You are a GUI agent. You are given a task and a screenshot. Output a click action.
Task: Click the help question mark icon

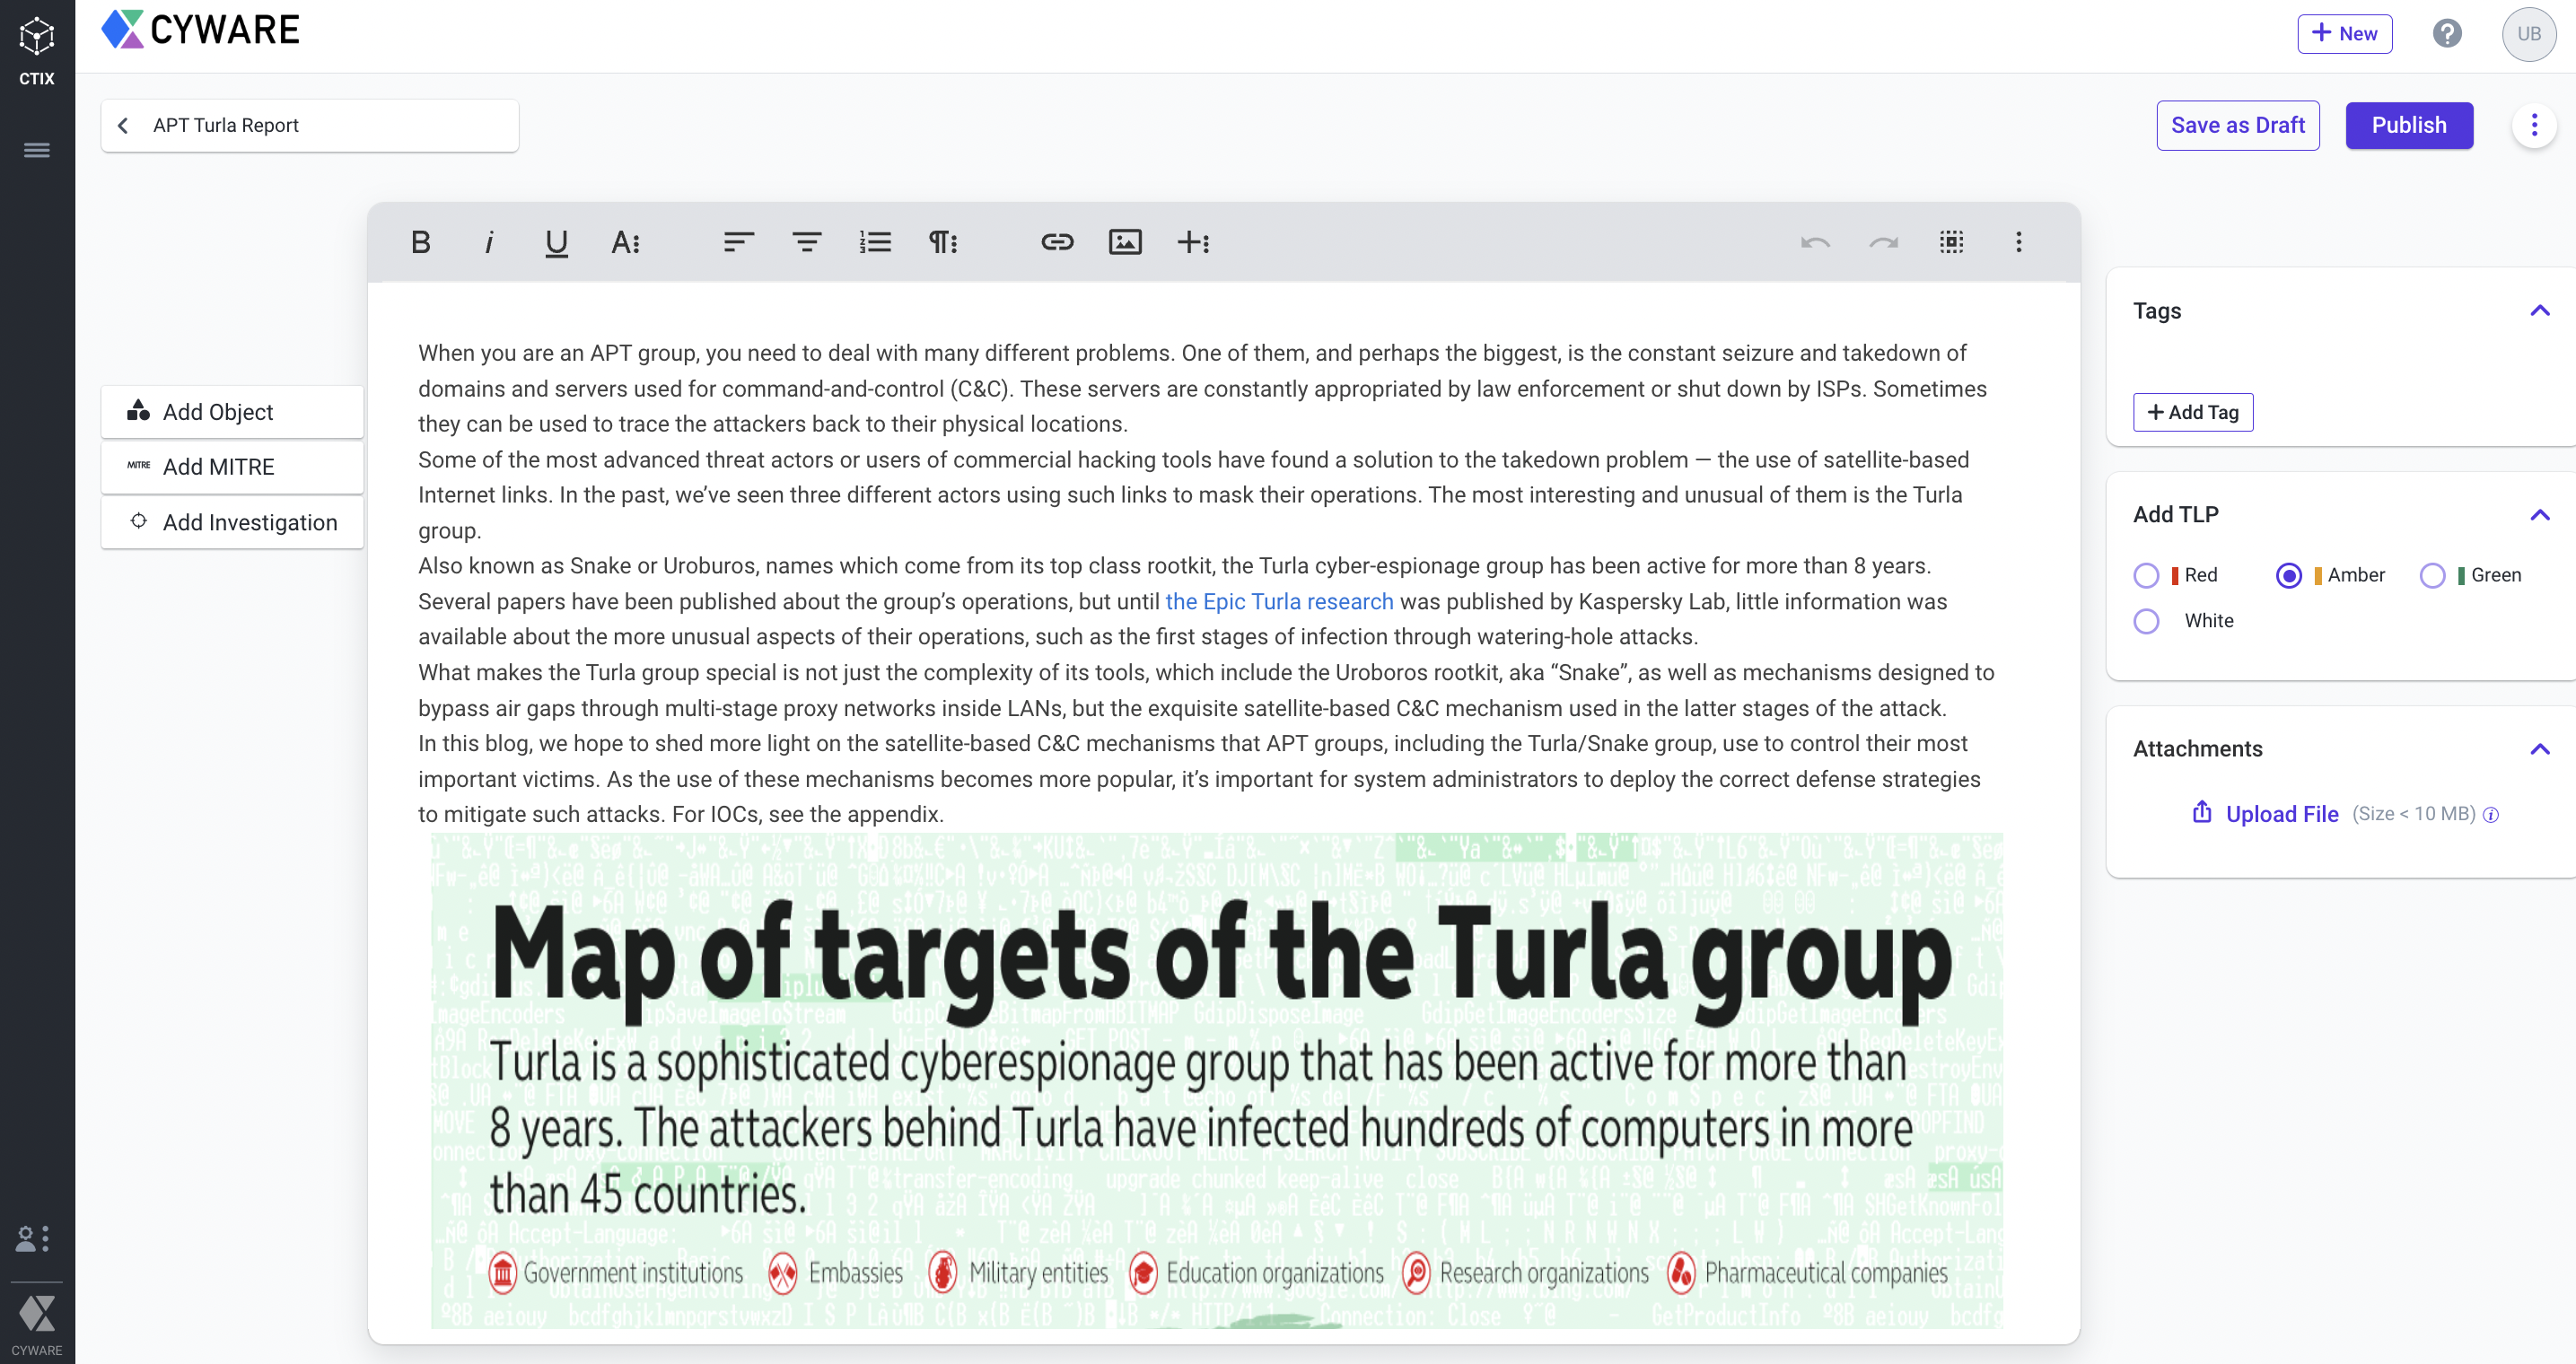(2446, 34)
